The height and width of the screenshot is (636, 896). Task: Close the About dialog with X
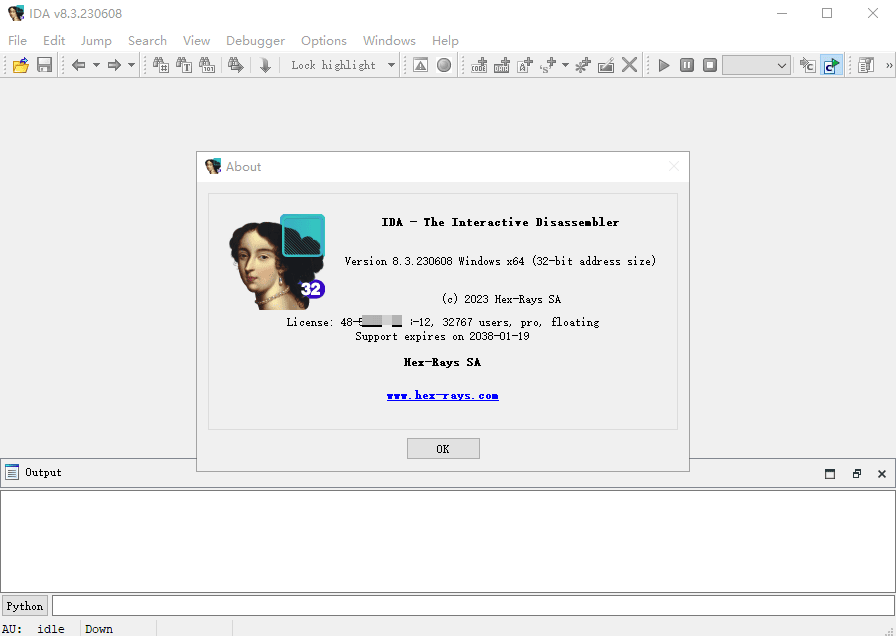pyautogui.click(x=674, y=166)
